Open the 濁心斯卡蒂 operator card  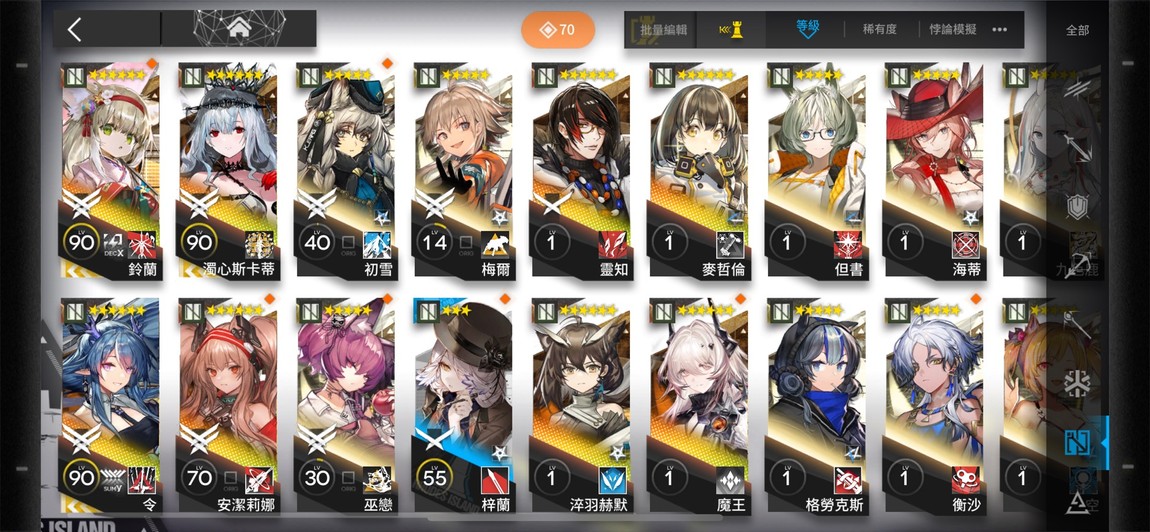[x=228, y=171]
